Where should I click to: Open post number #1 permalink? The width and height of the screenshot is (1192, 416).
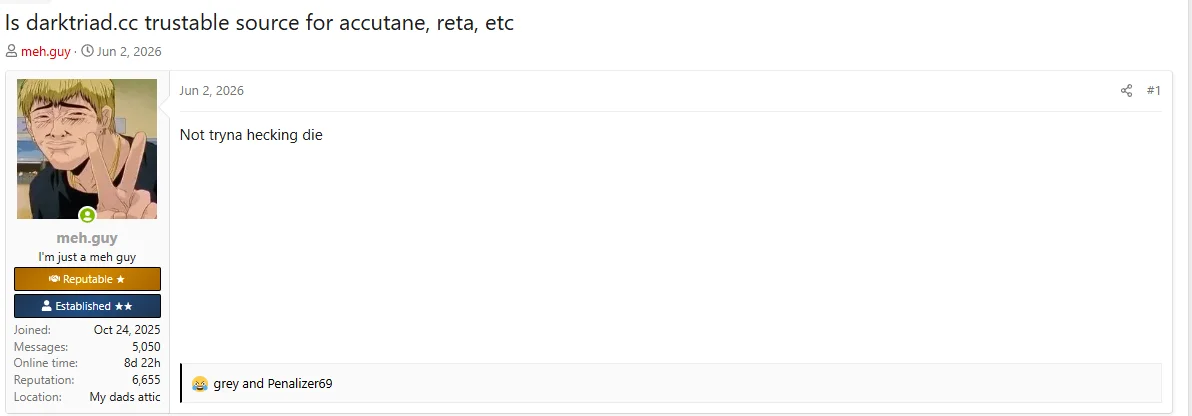click(x=1153, y=91)
